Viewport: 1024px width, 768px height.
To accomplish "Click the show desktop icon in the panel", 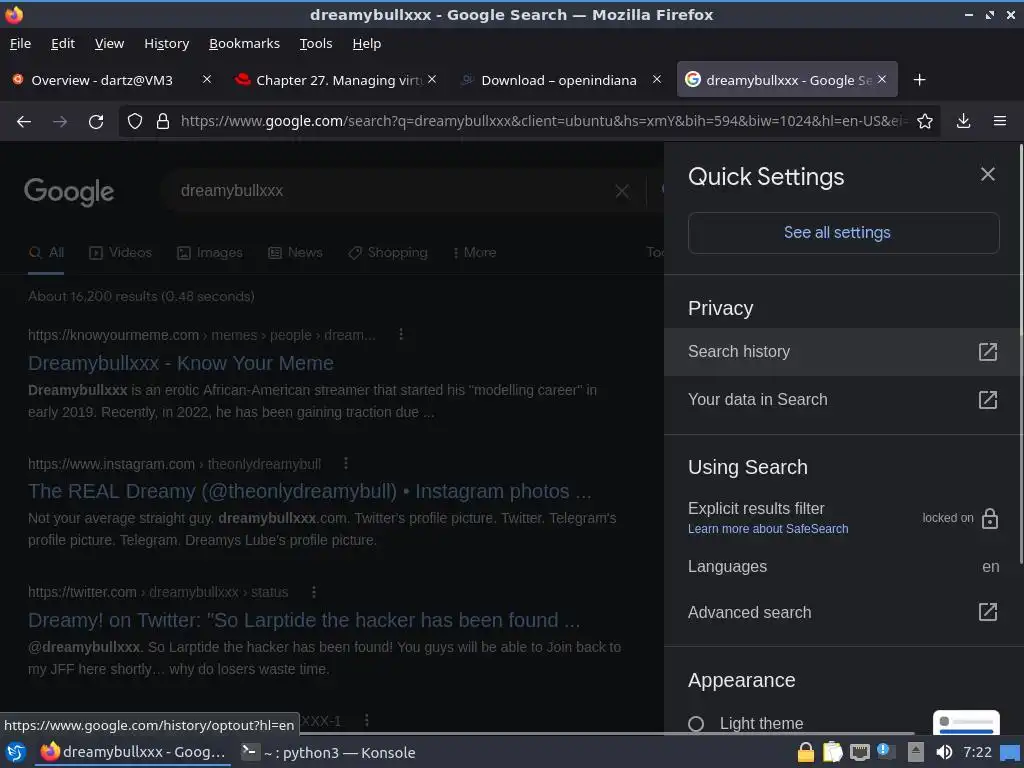I will click(x=1010, y=752).
